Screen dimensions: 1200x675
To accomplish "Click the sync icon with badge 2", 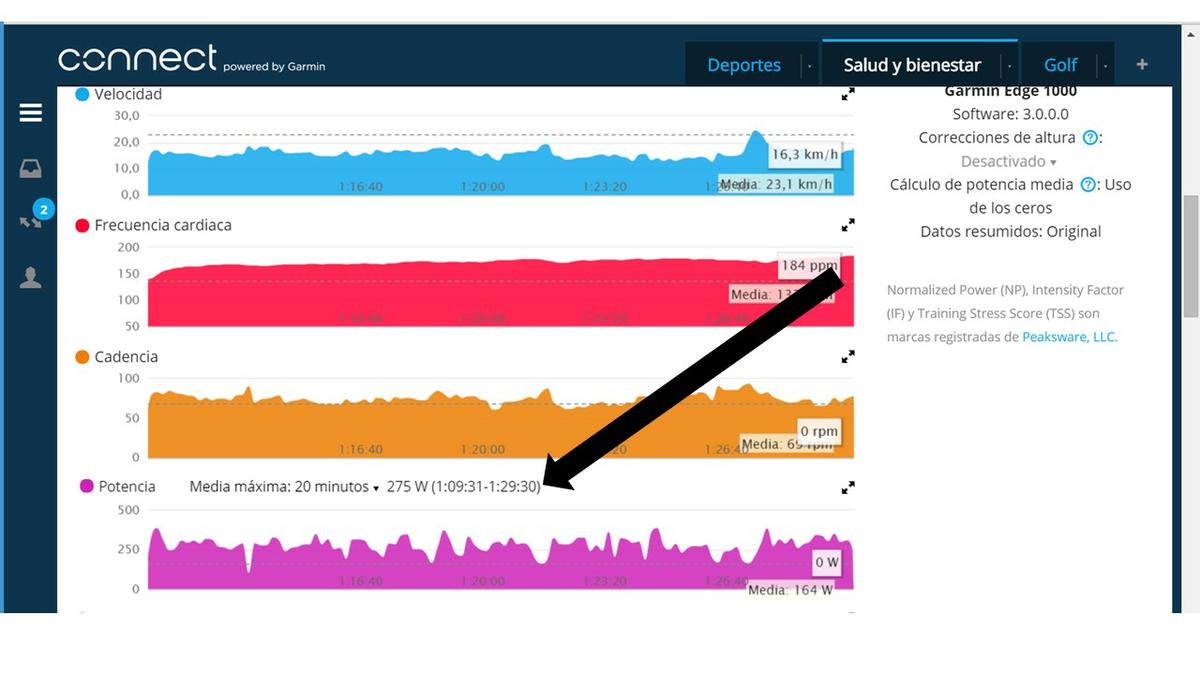I will coord(31,220).
